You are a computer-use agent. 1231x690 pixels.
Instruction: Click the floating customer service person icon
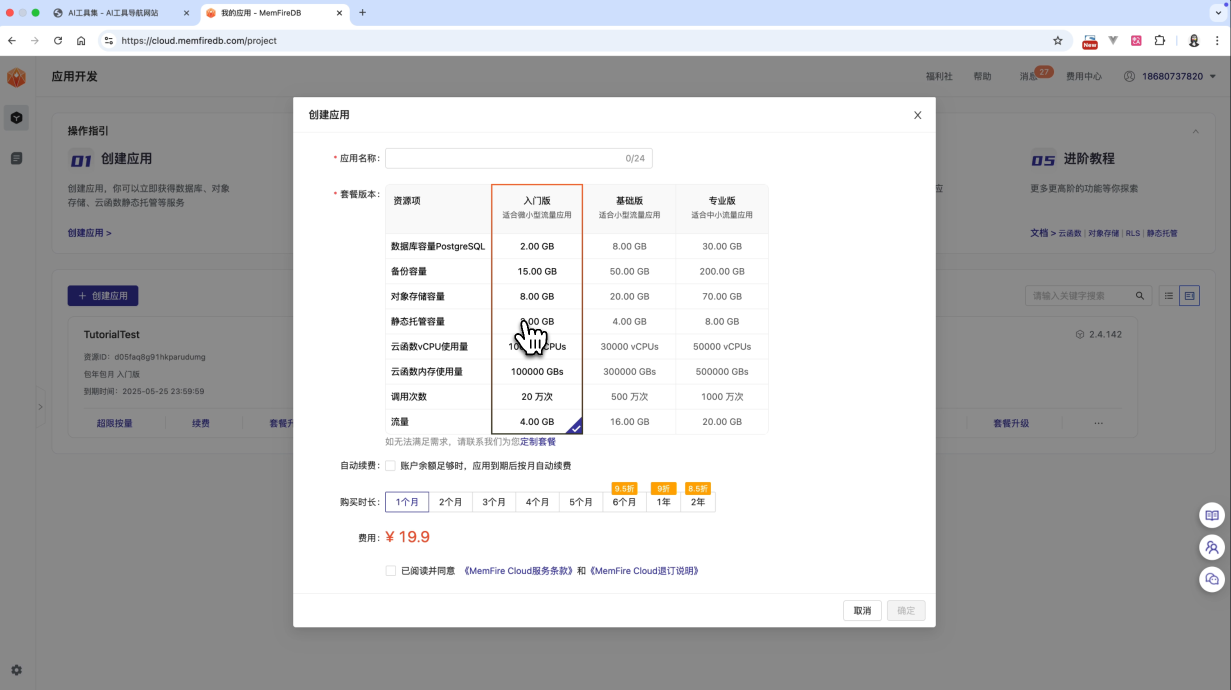point(1212,547)
